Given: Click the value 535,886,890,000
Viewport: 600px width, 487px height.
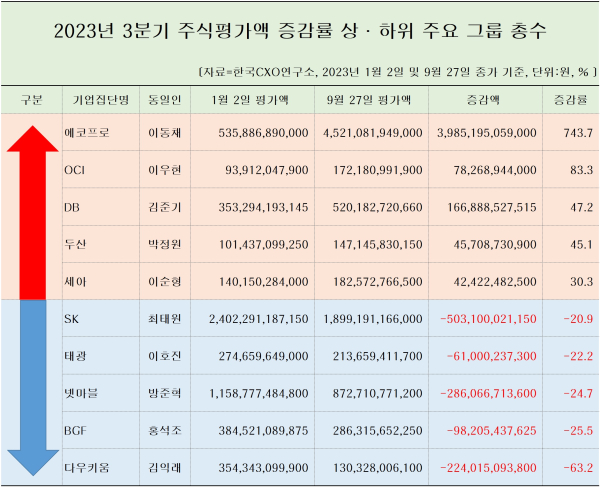Looking at the screenshot, I should click(x=263, y=133).
